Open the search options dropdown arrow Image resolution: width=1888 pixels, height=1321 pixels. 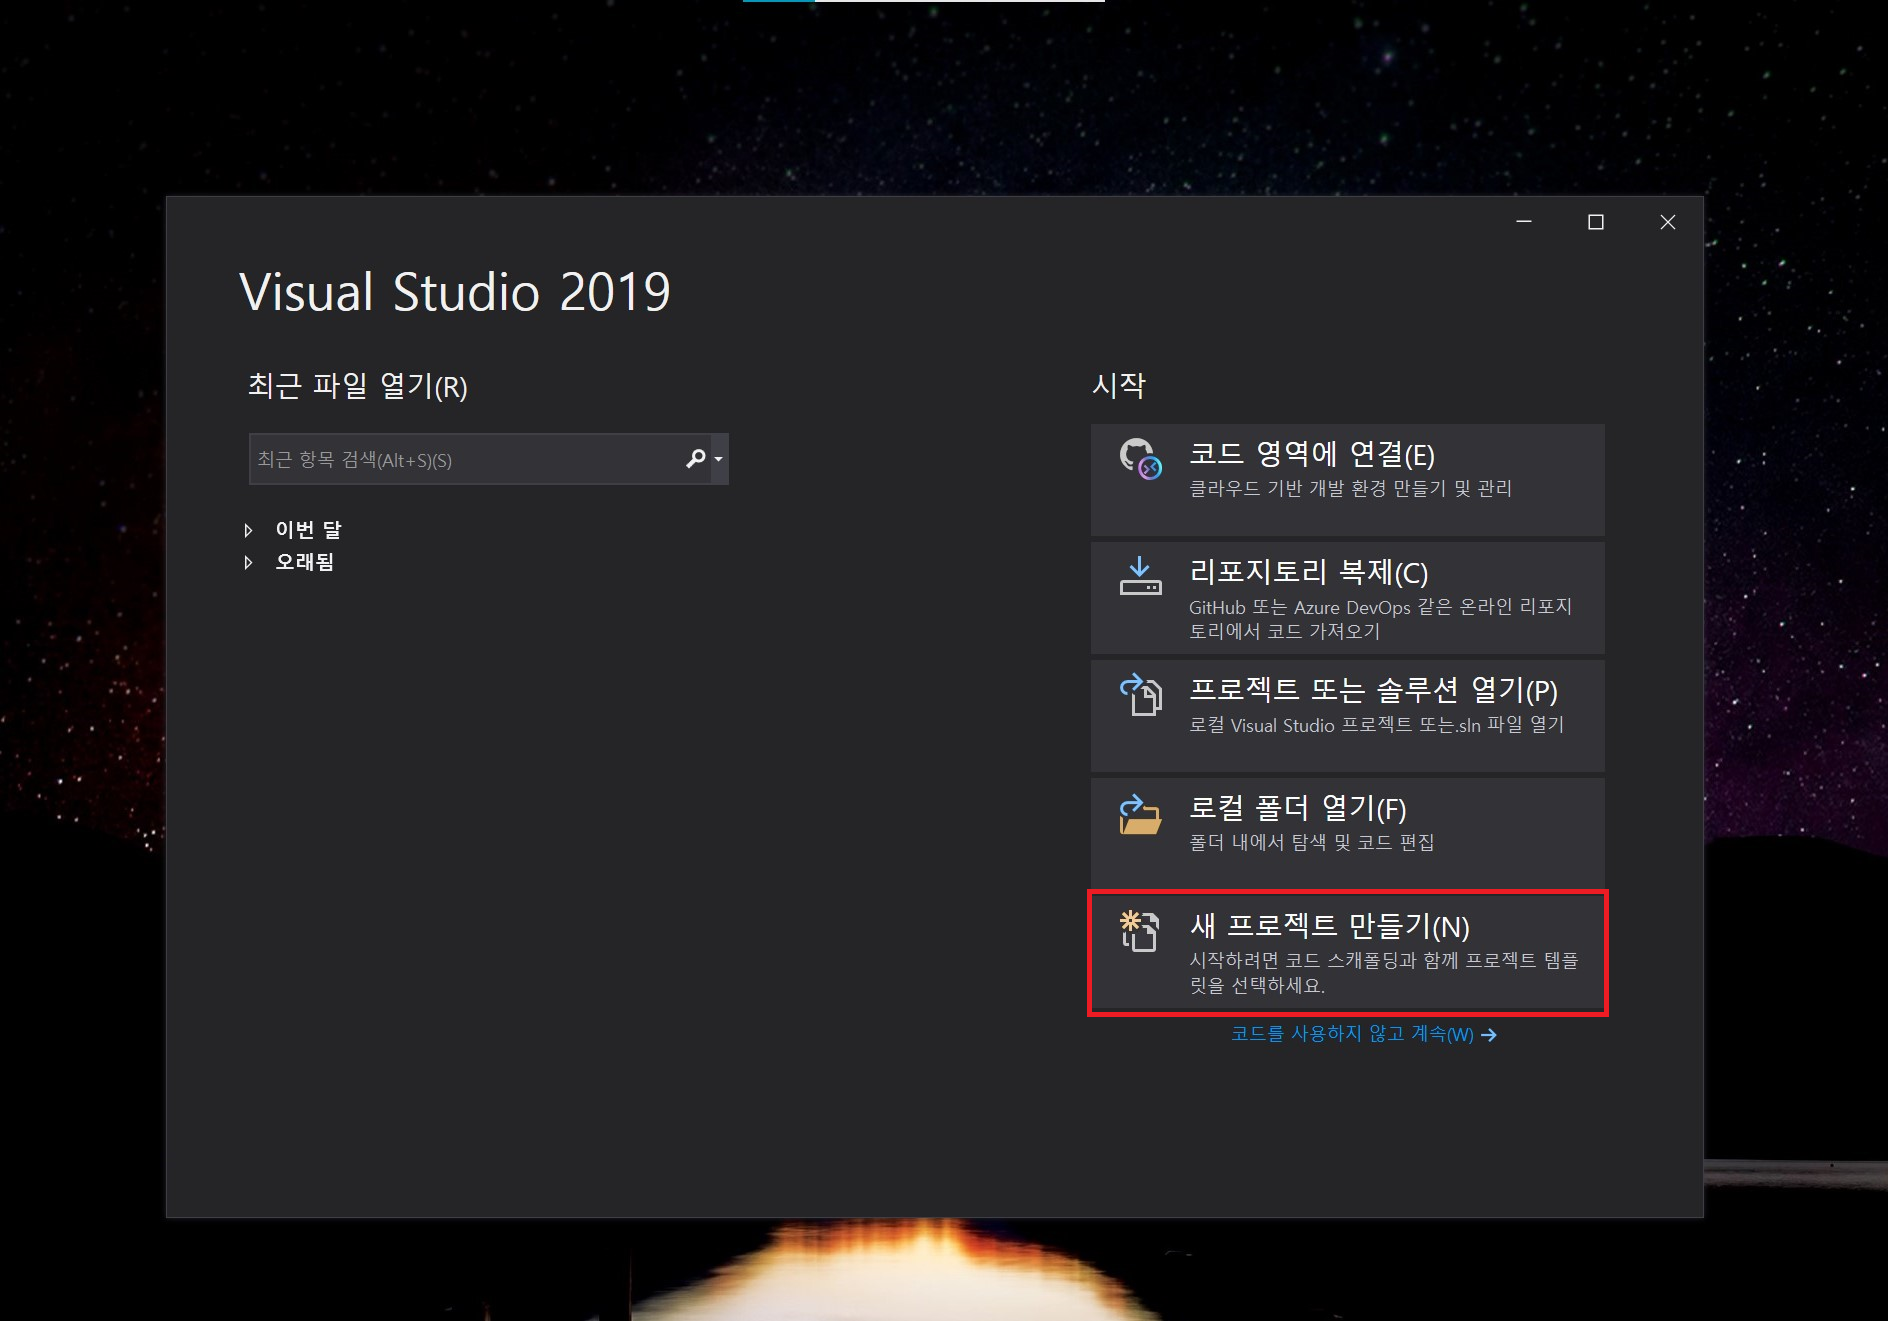coord(718,459)
